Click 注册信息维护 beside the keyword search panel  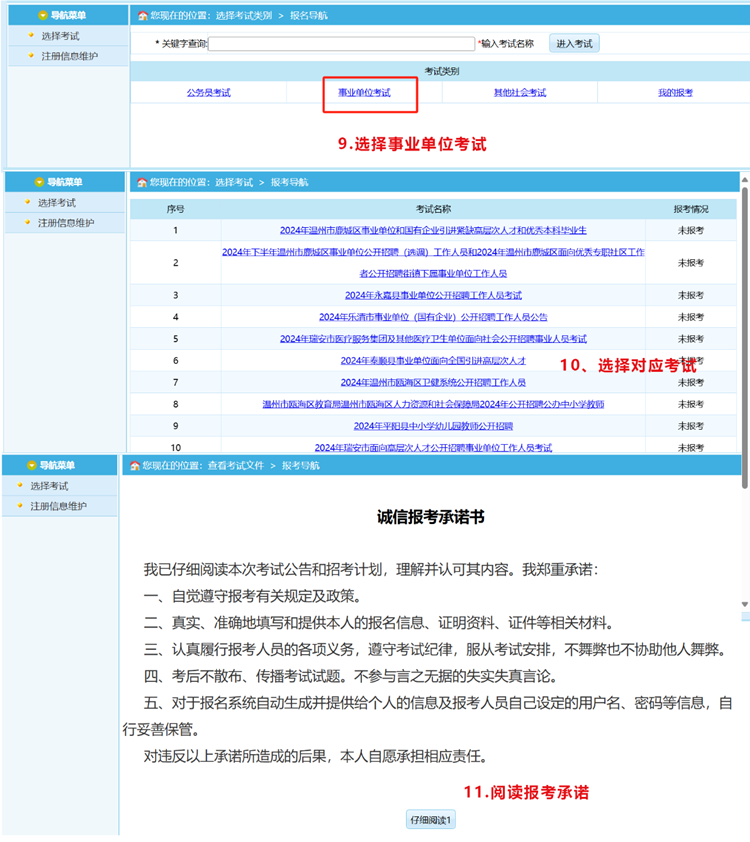69,56
